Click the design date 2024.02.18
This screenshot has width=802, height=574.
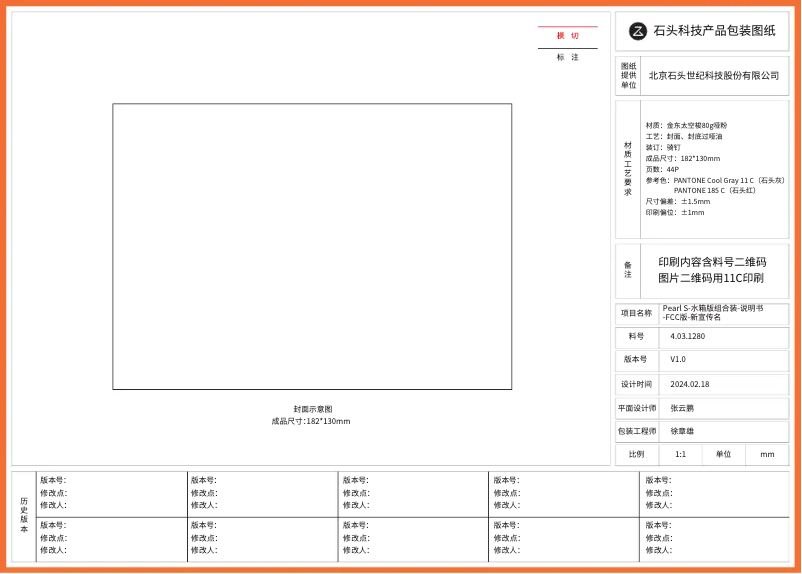point(690,384)
